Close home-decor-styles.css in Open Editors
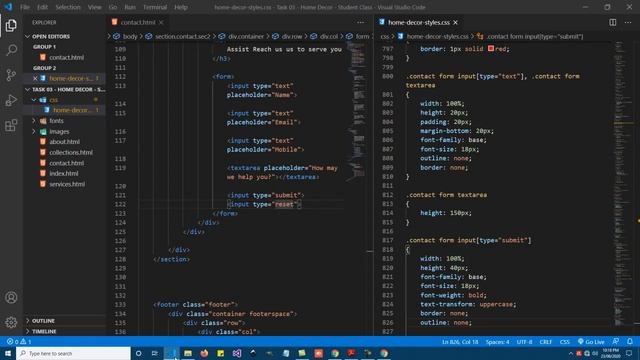 click(35, 78)
